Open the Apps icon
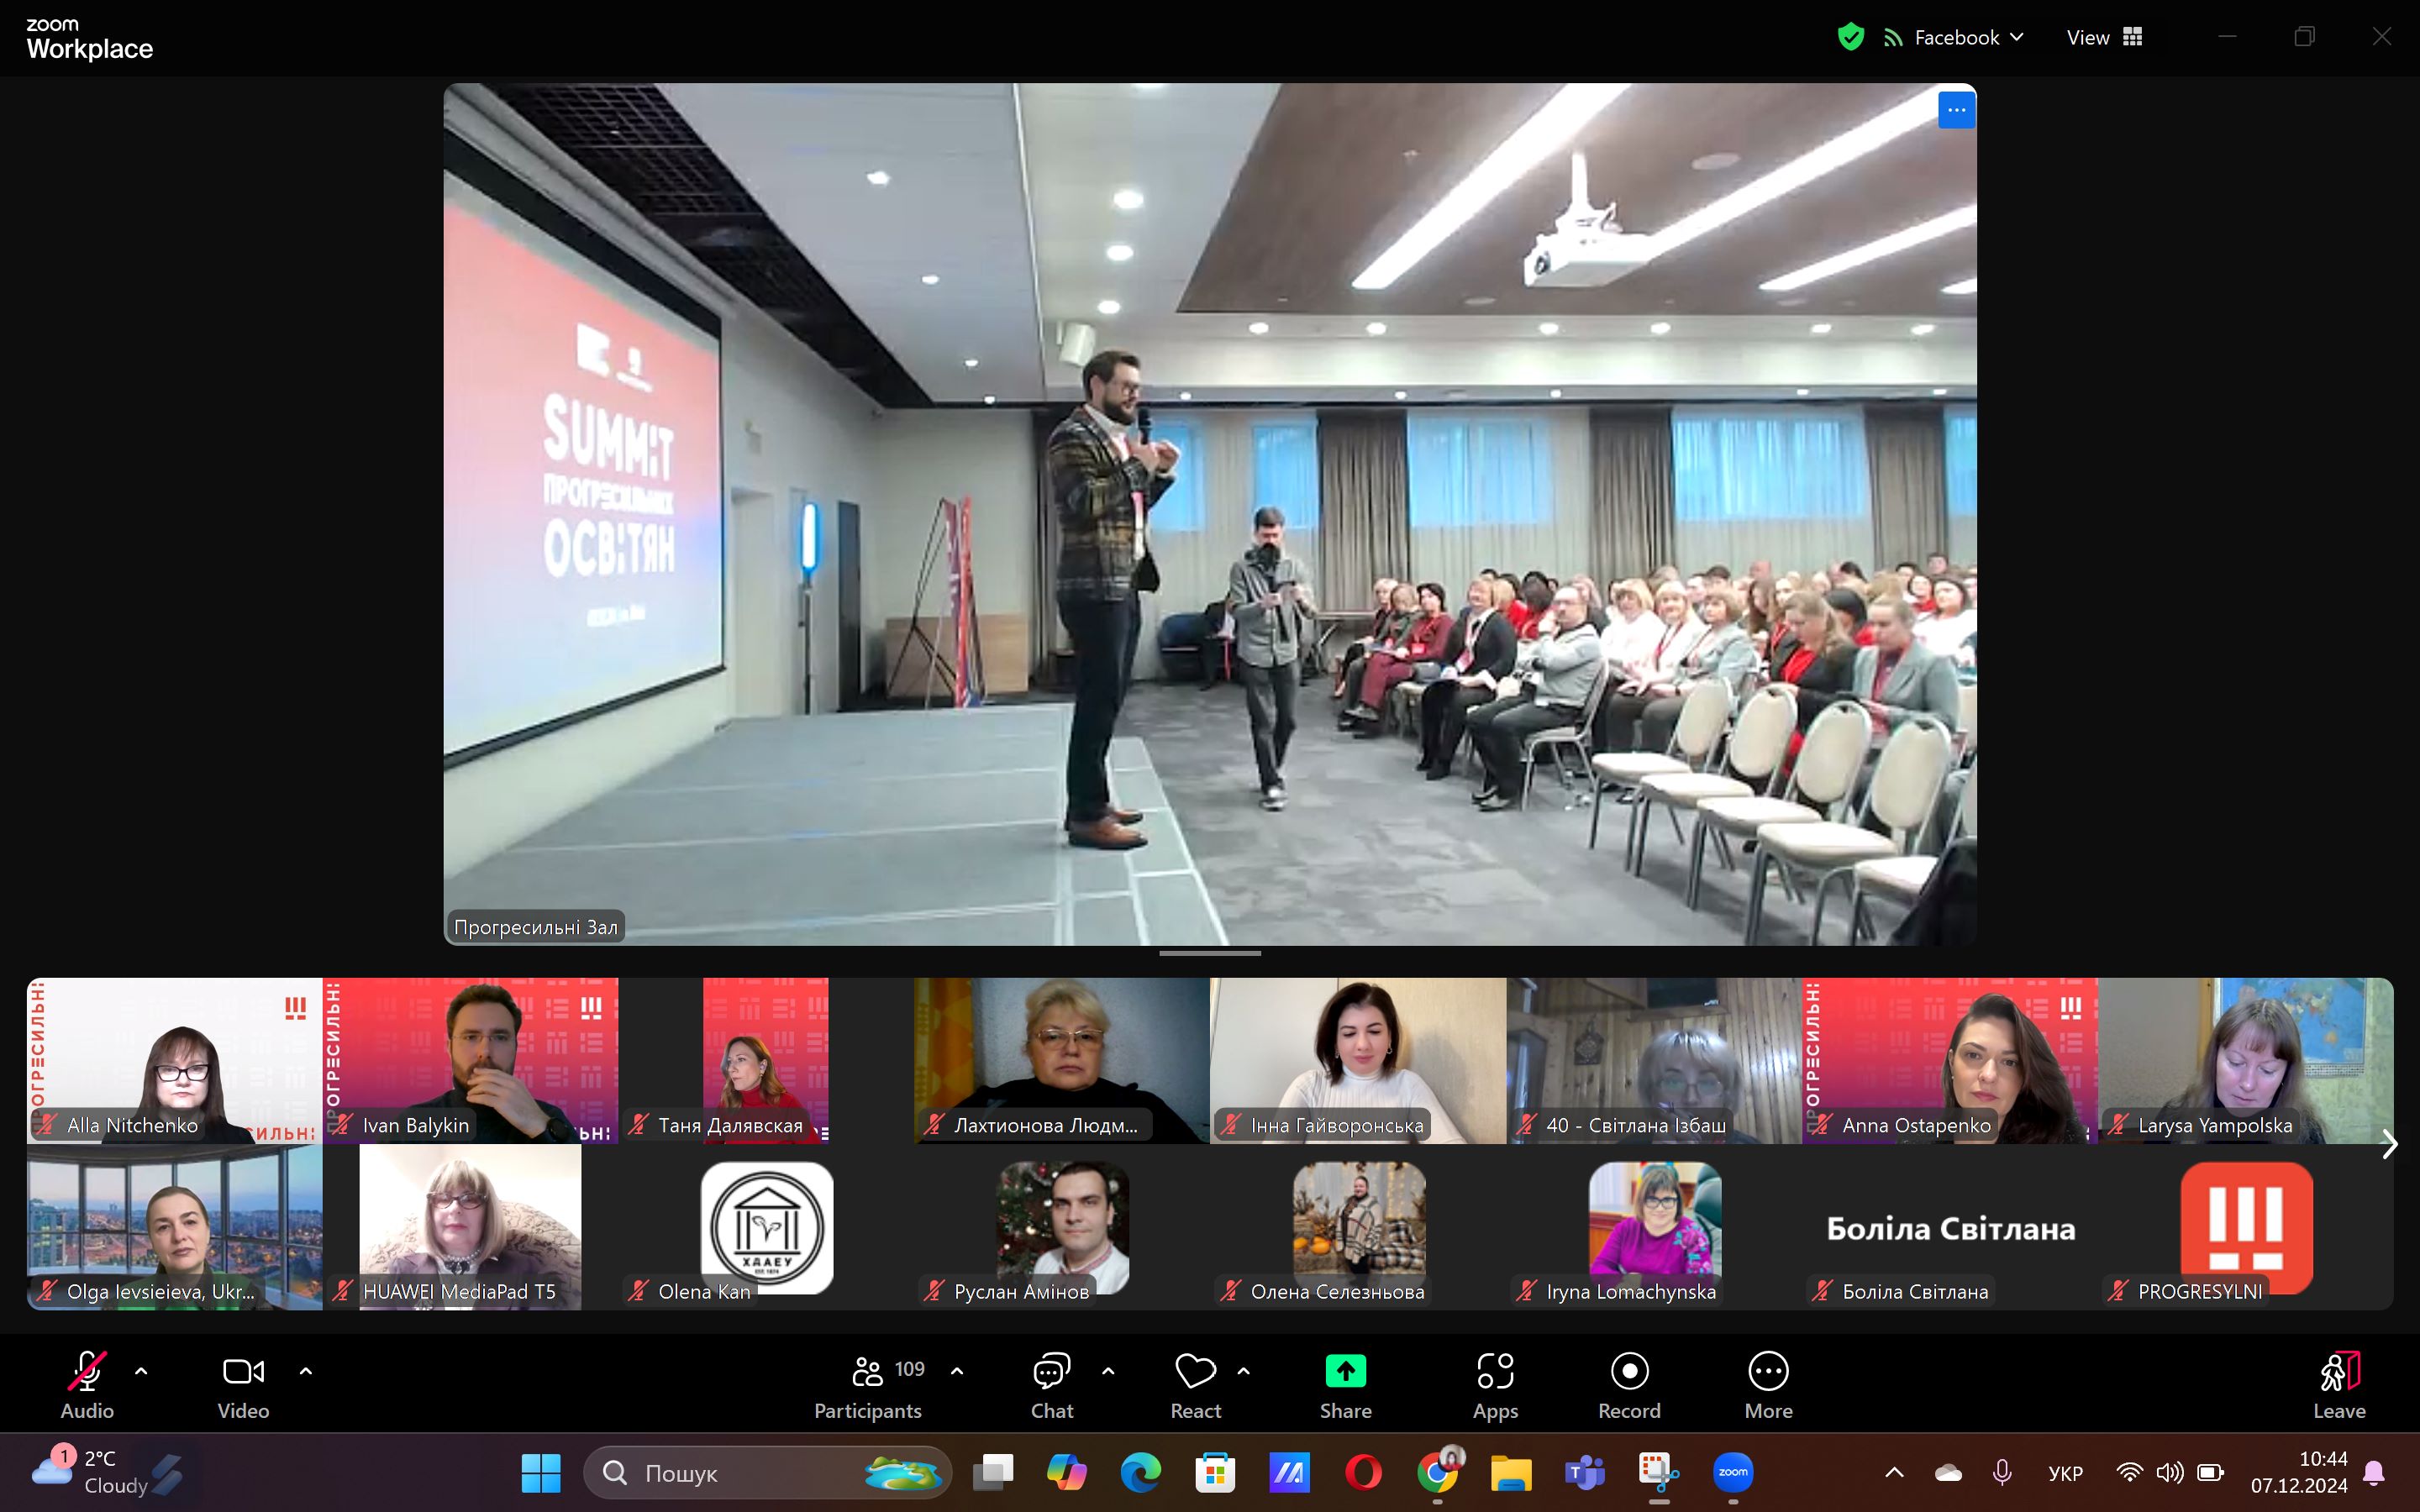The image size is (2420, 1512). pyautogui.click(x=1495, y=1385)
